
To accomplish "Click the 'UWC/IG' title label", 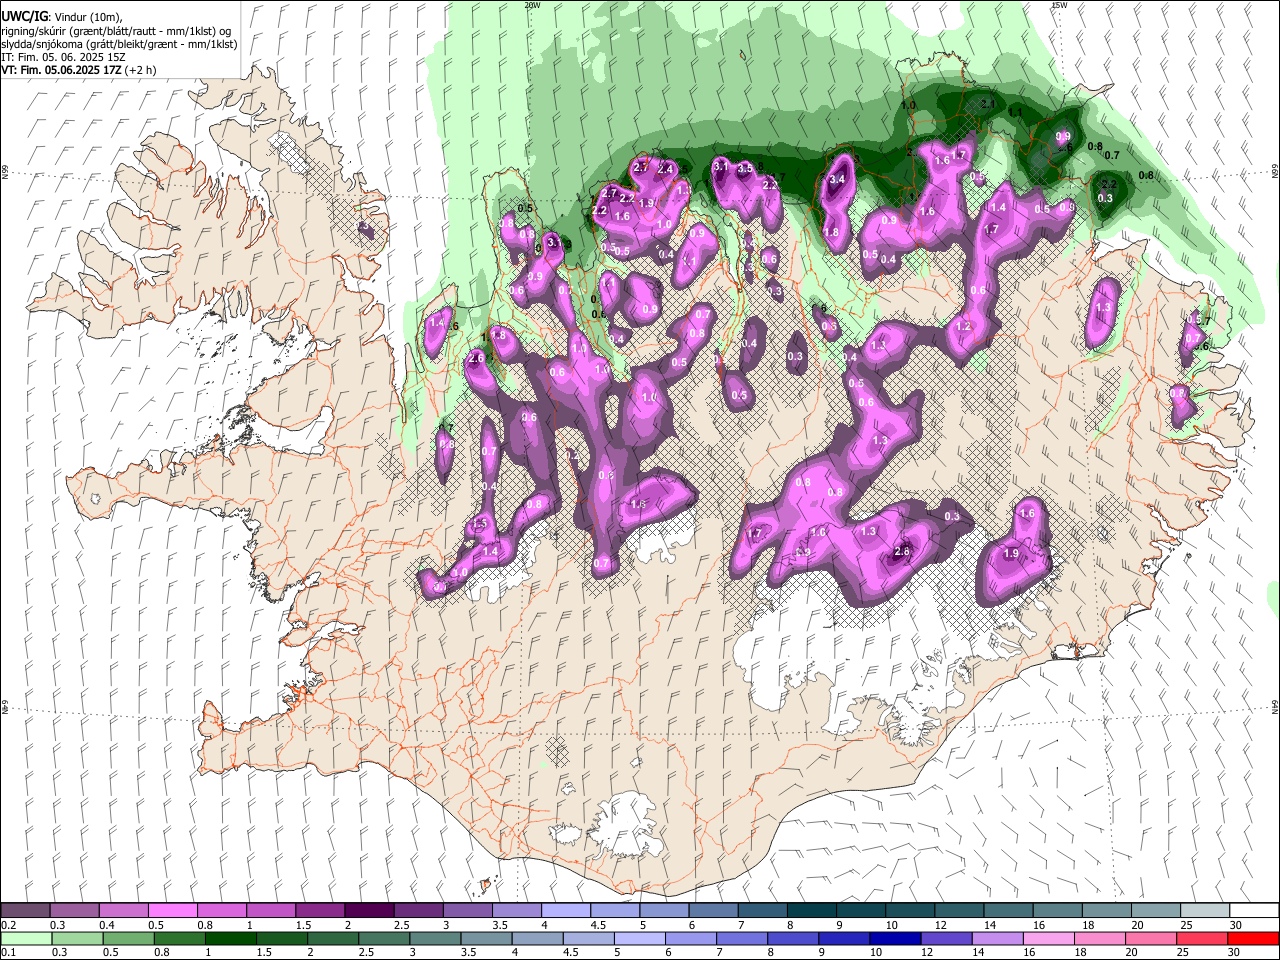I will click(x=24, y=16).
